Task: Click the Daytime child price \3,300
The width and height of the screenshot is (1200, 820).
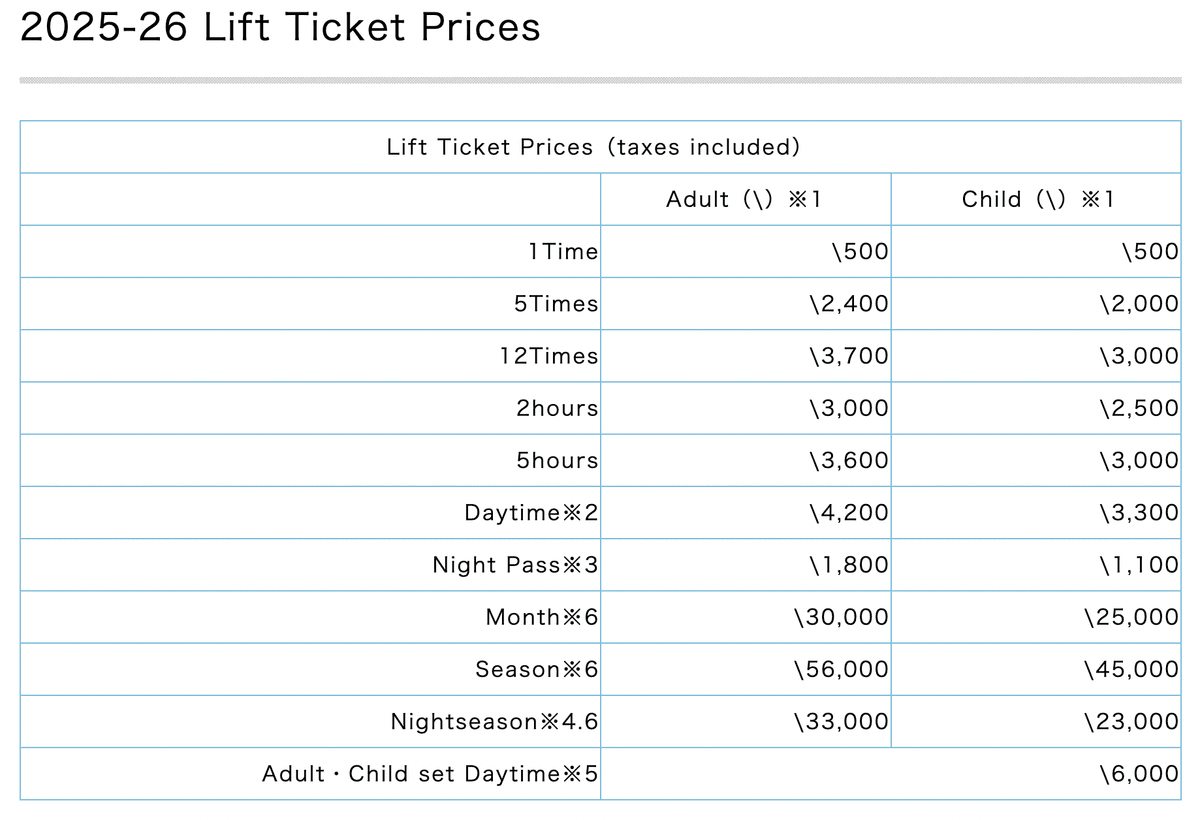Action: click(x=1139, y=513)
